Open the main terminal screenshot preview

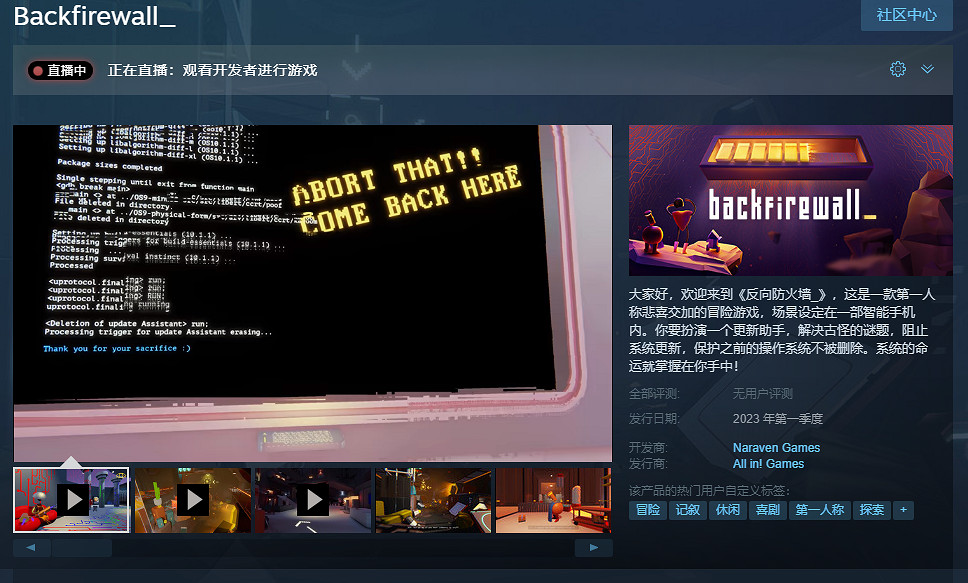point(312,293)
